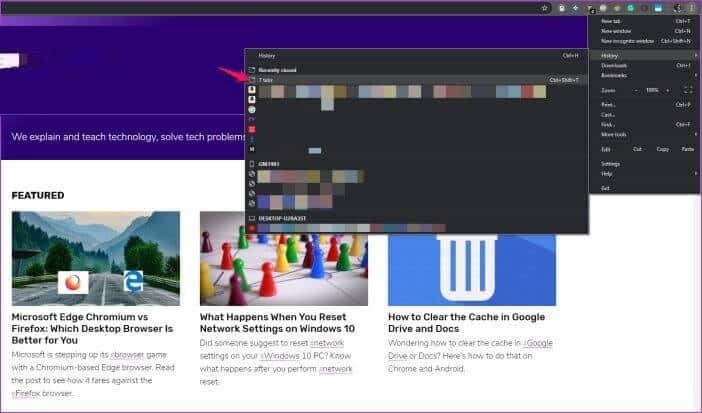702x413 pixels.
Task: Choose Exit from the Chrome menu
Action: pos(644,188)
